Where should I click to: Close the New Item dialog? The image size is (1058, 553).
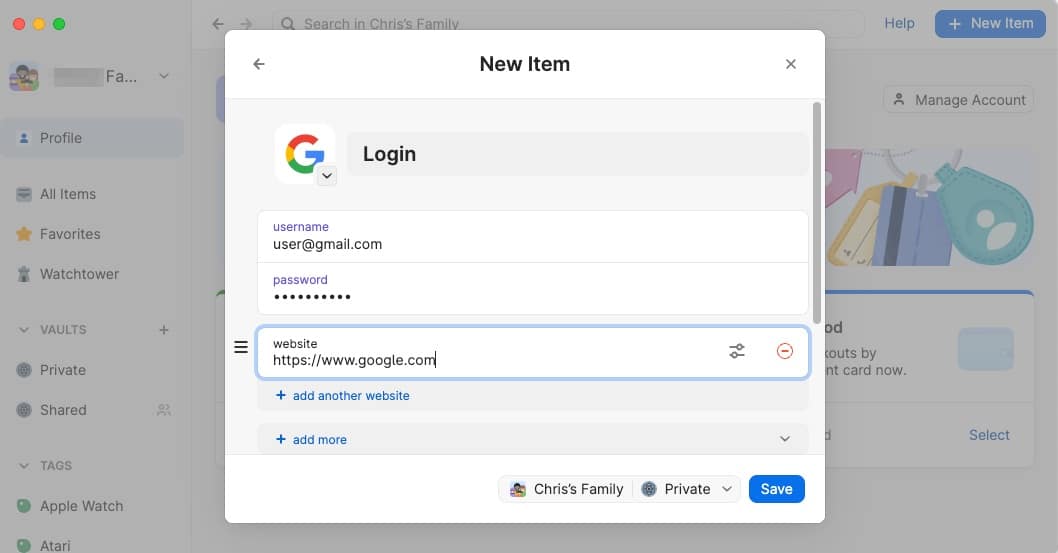(x=791, y=64)
